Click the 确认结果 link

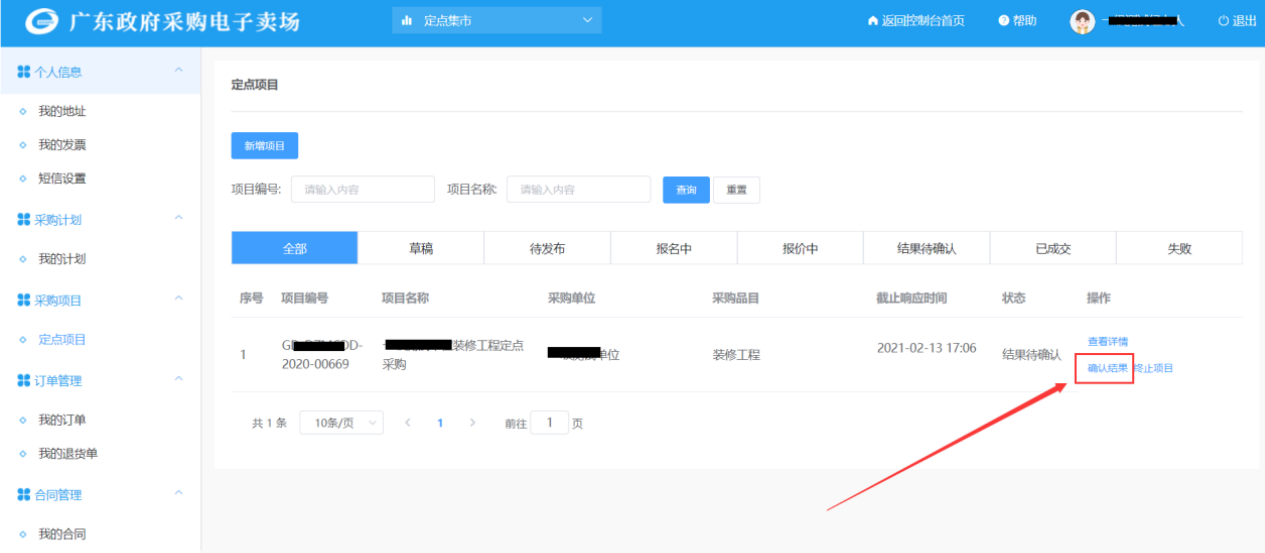tap(1107, 368)
